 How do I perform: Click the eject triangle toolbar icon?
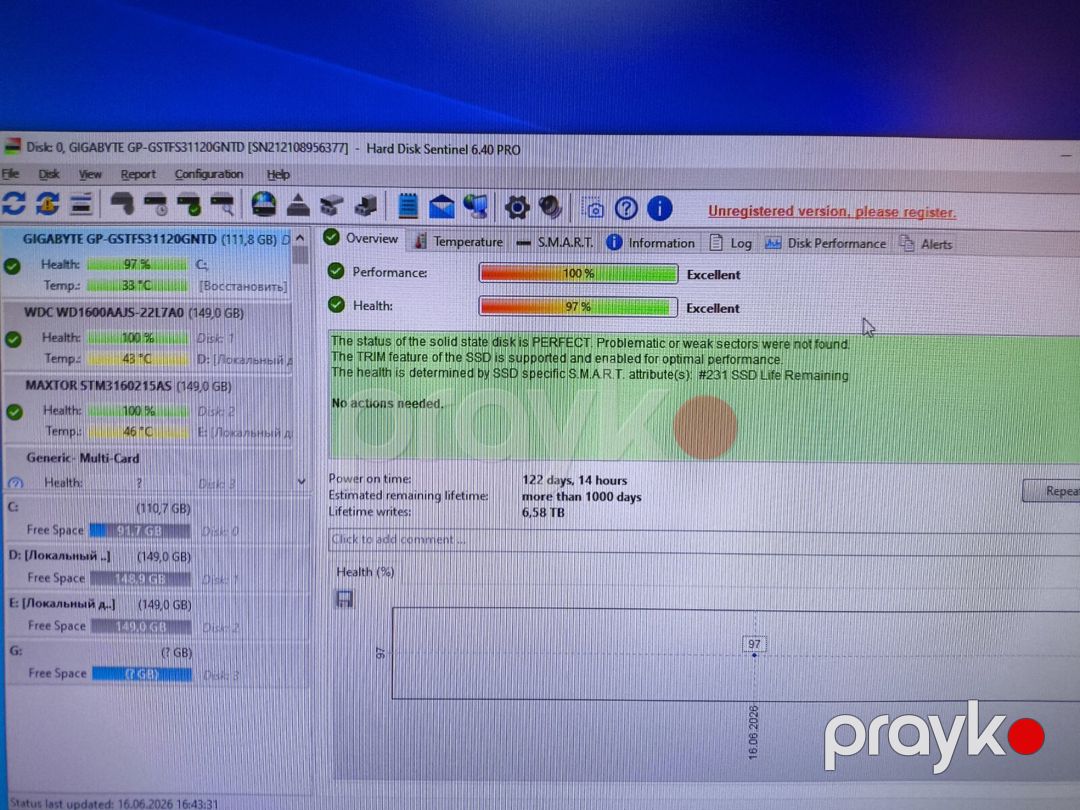tap(298, 205)
